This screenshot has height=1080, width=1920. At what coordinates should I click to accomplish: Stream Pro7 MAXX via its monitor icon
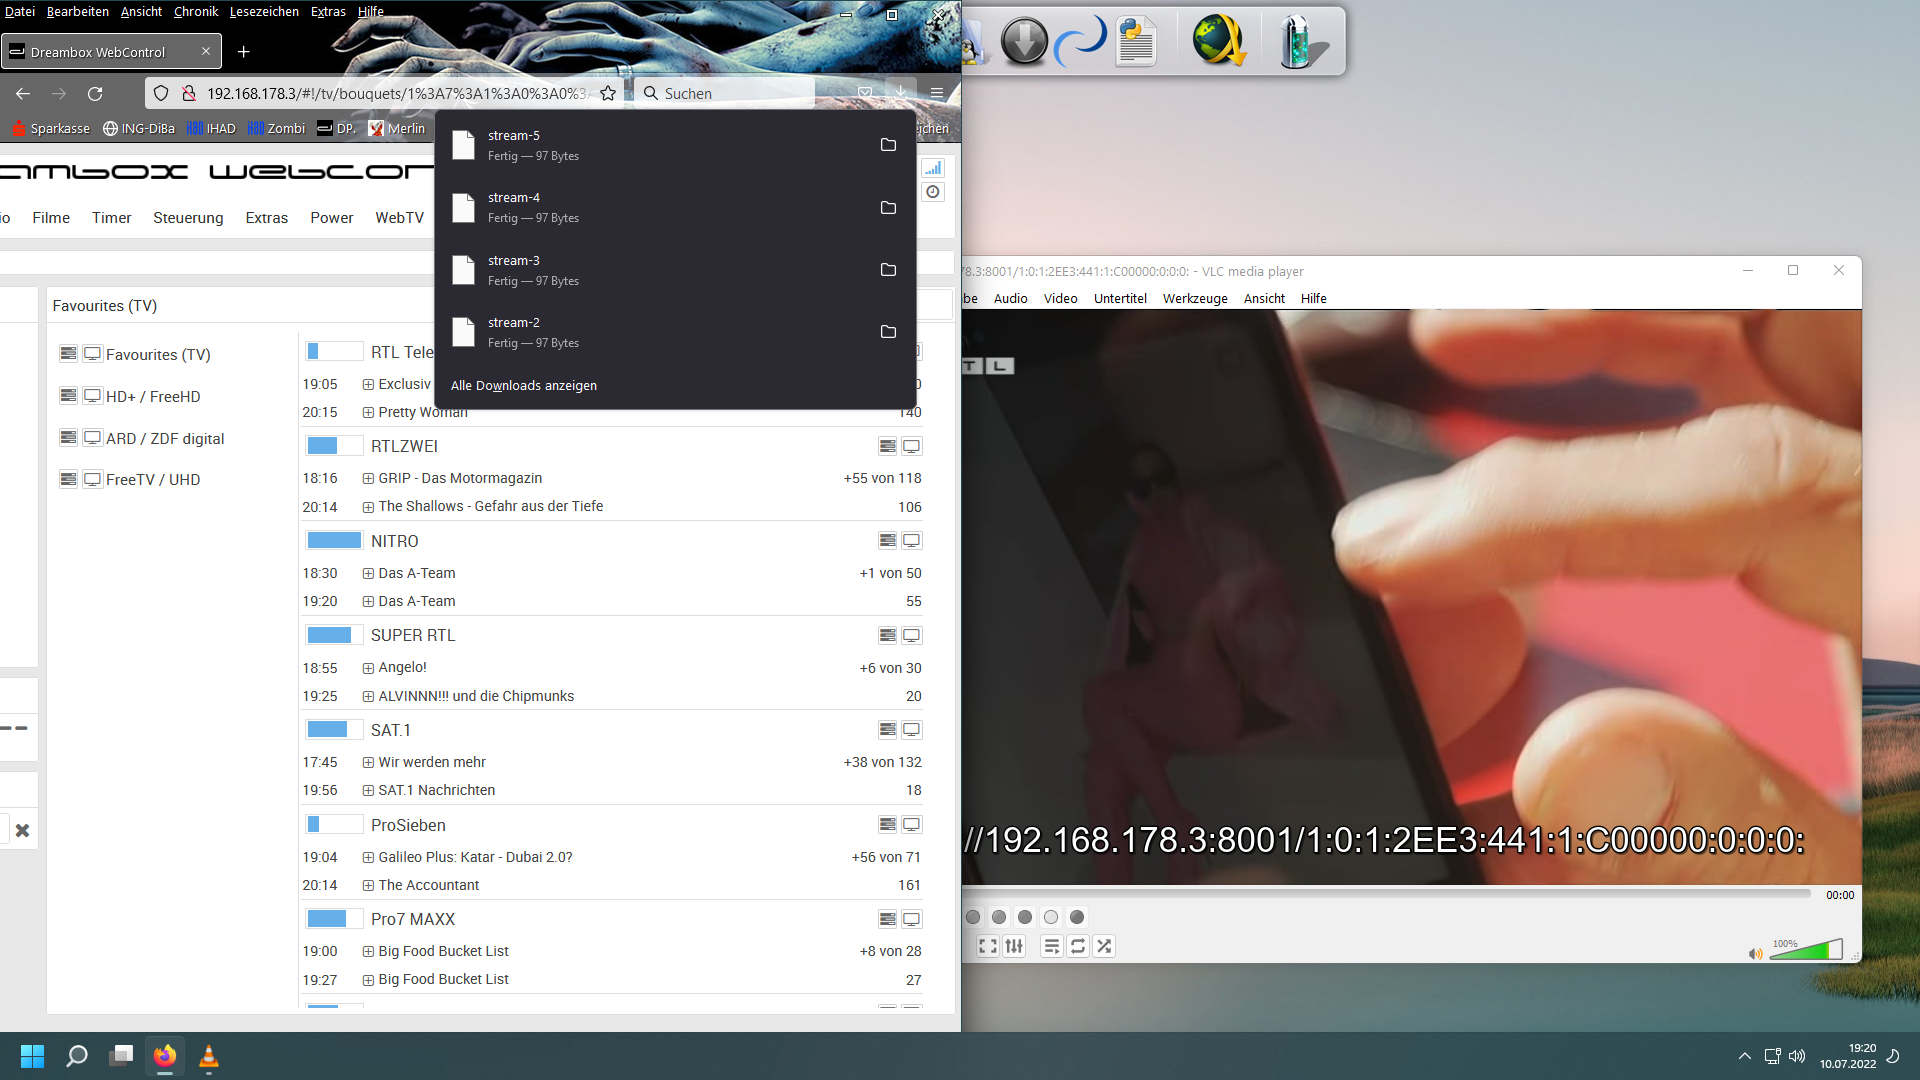tap(912, 919)
